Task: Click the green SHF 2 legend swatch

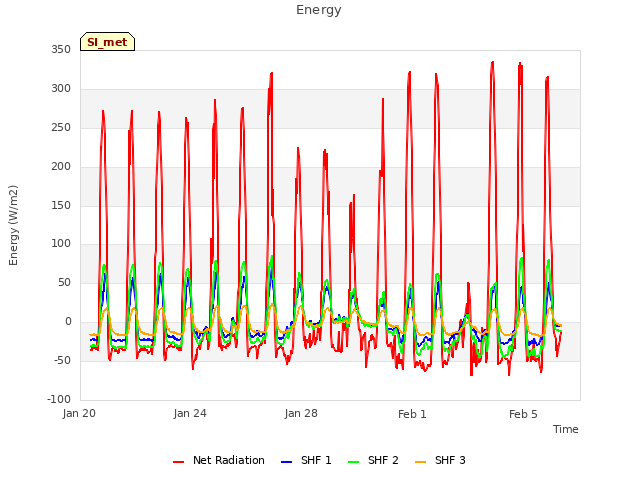Action: pyautogui.click(x=353, y=462)
